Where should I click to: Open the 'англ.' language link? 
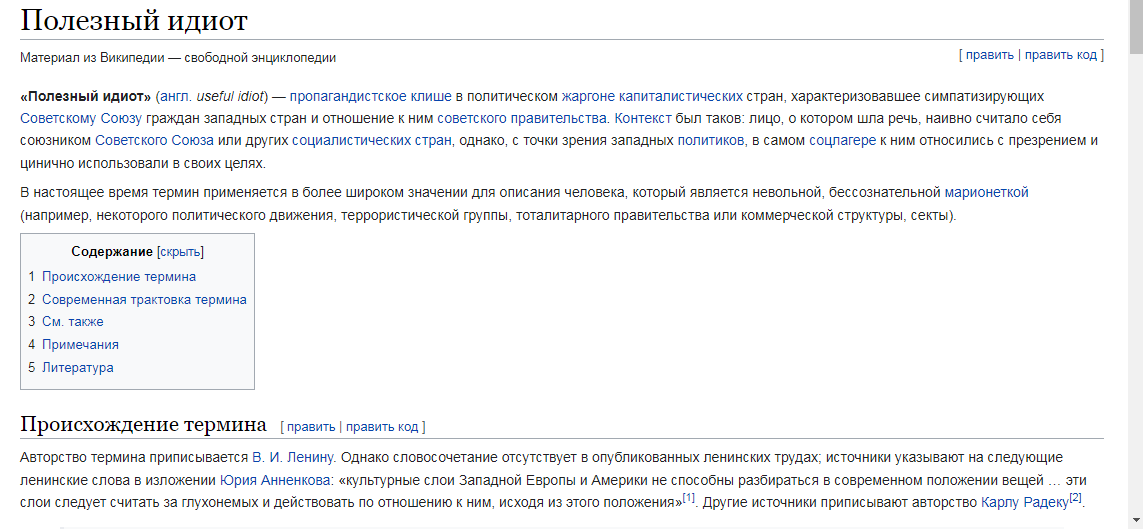[x=176, y=96]
